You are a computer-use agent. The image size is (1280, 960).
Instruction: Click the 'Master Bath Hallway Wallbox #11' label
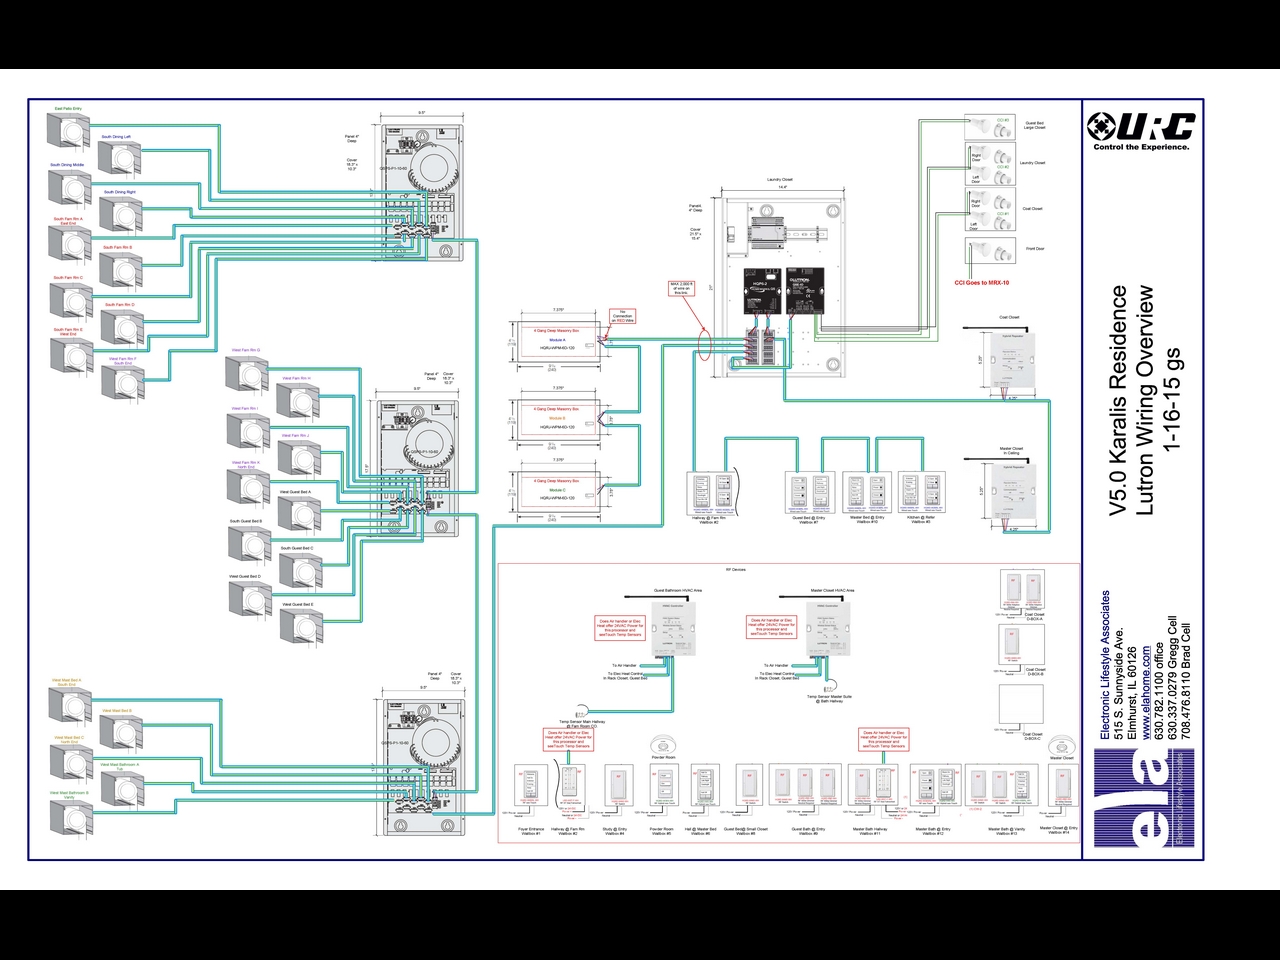click(x=870, y=831)
